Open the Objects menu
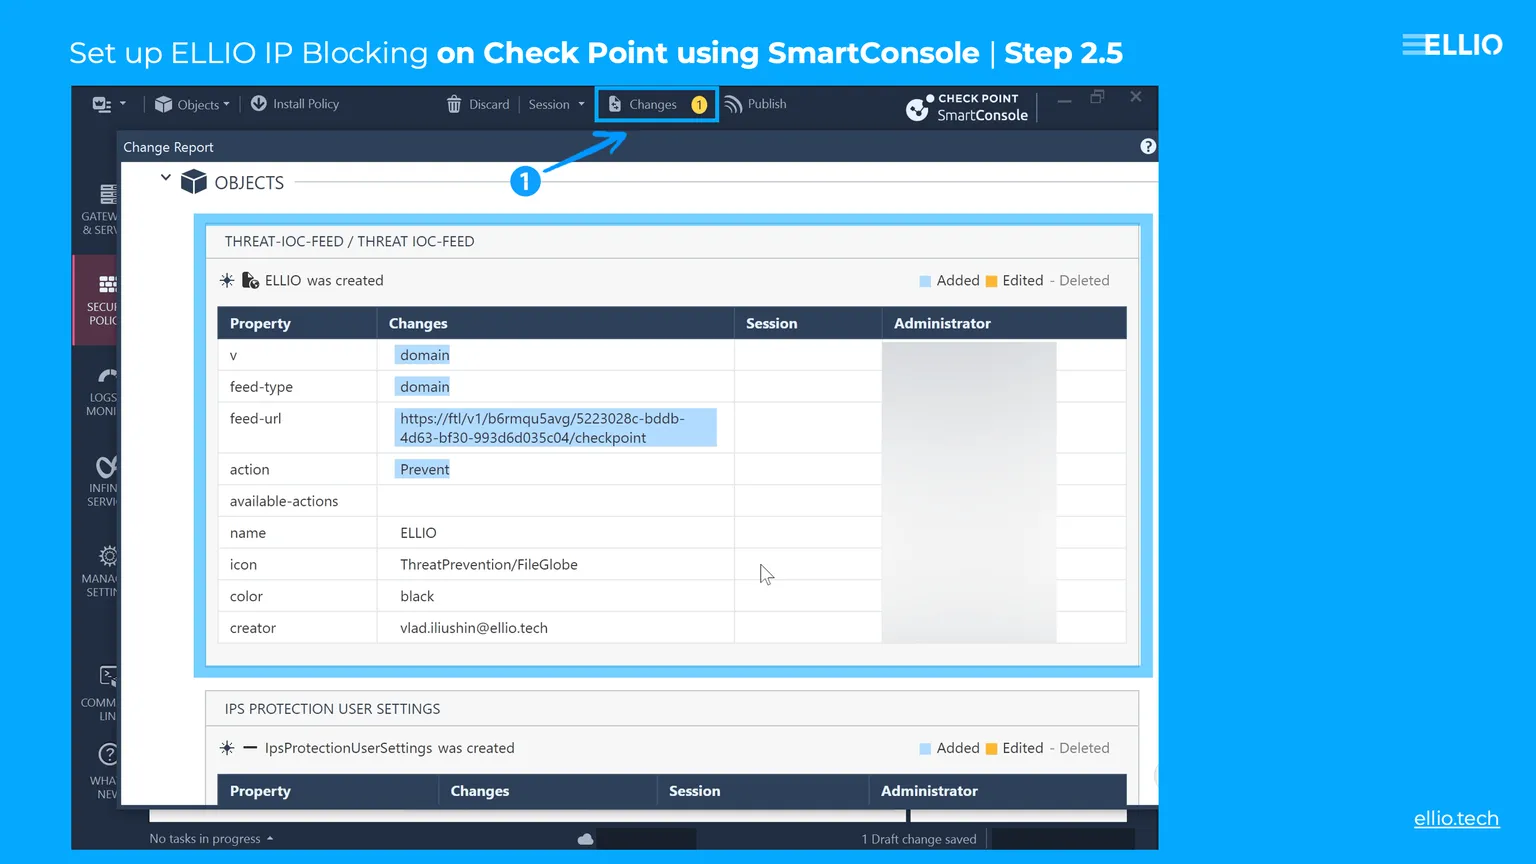 (x=192, y=104)
